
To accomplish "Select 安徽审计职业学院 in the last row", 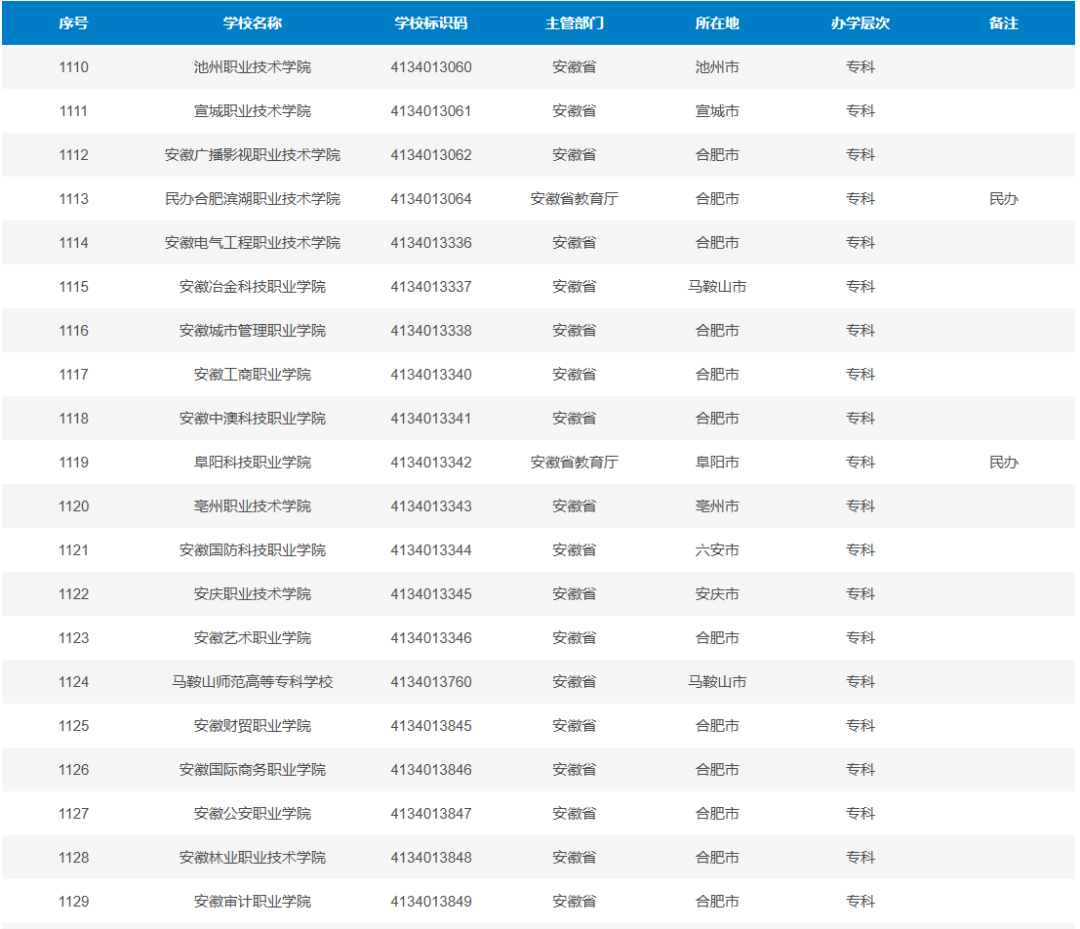I will point(252,901).
